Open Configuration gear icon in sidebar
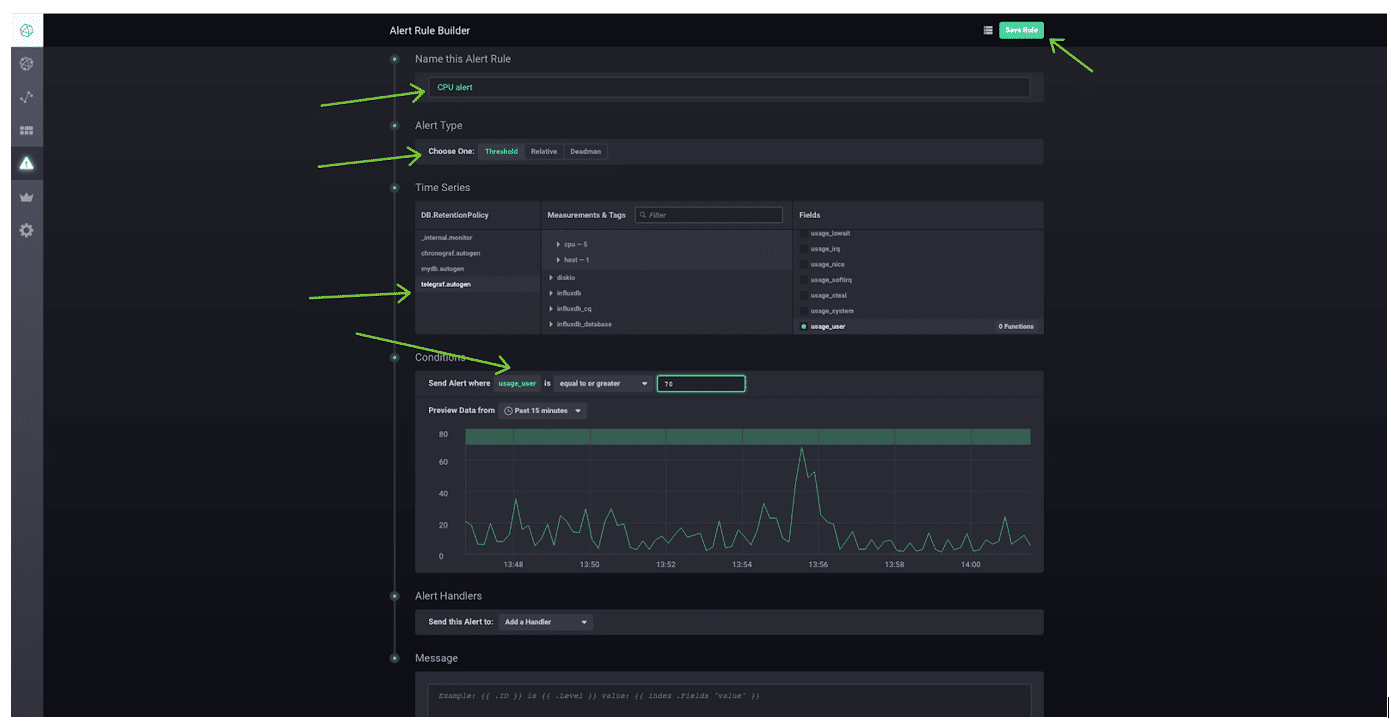The height and width of the screenshot is (722, 1391). tap(27, 230)
